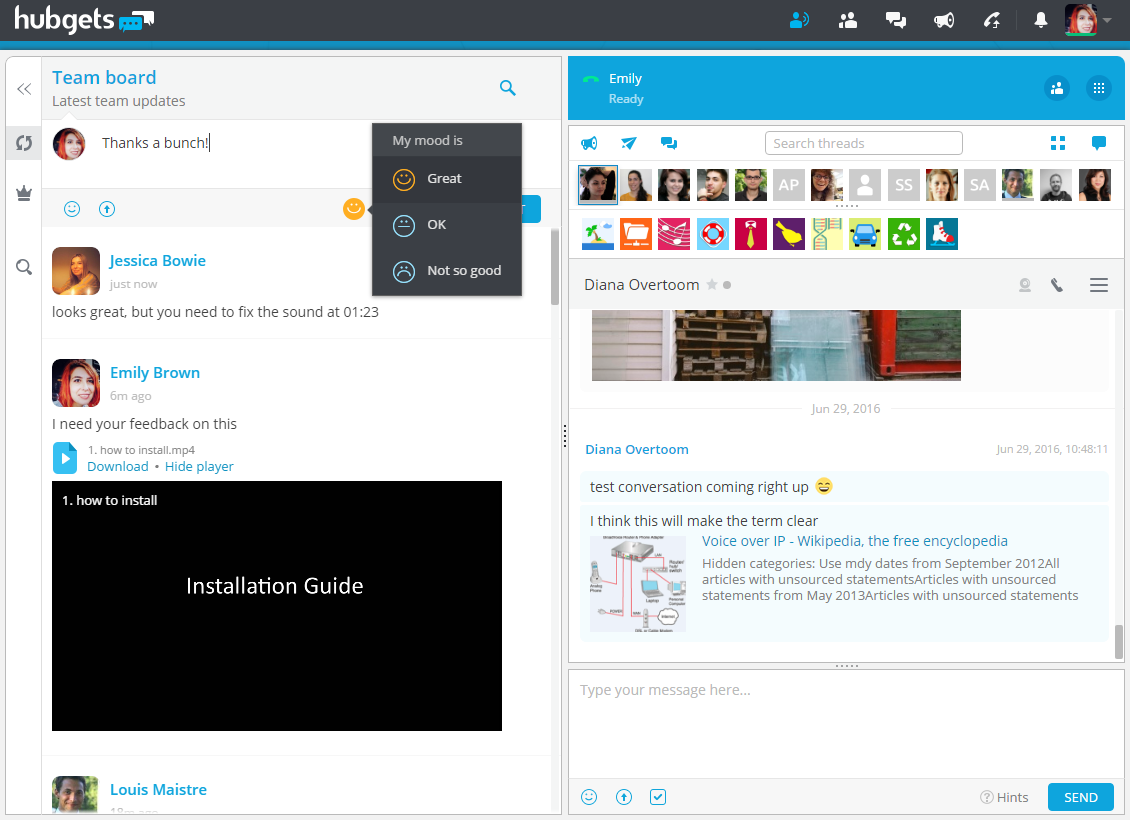The height and width of the screenshot is (820, 1130).
Task: Click the Search threads input field
Action: tap(863, 143)
